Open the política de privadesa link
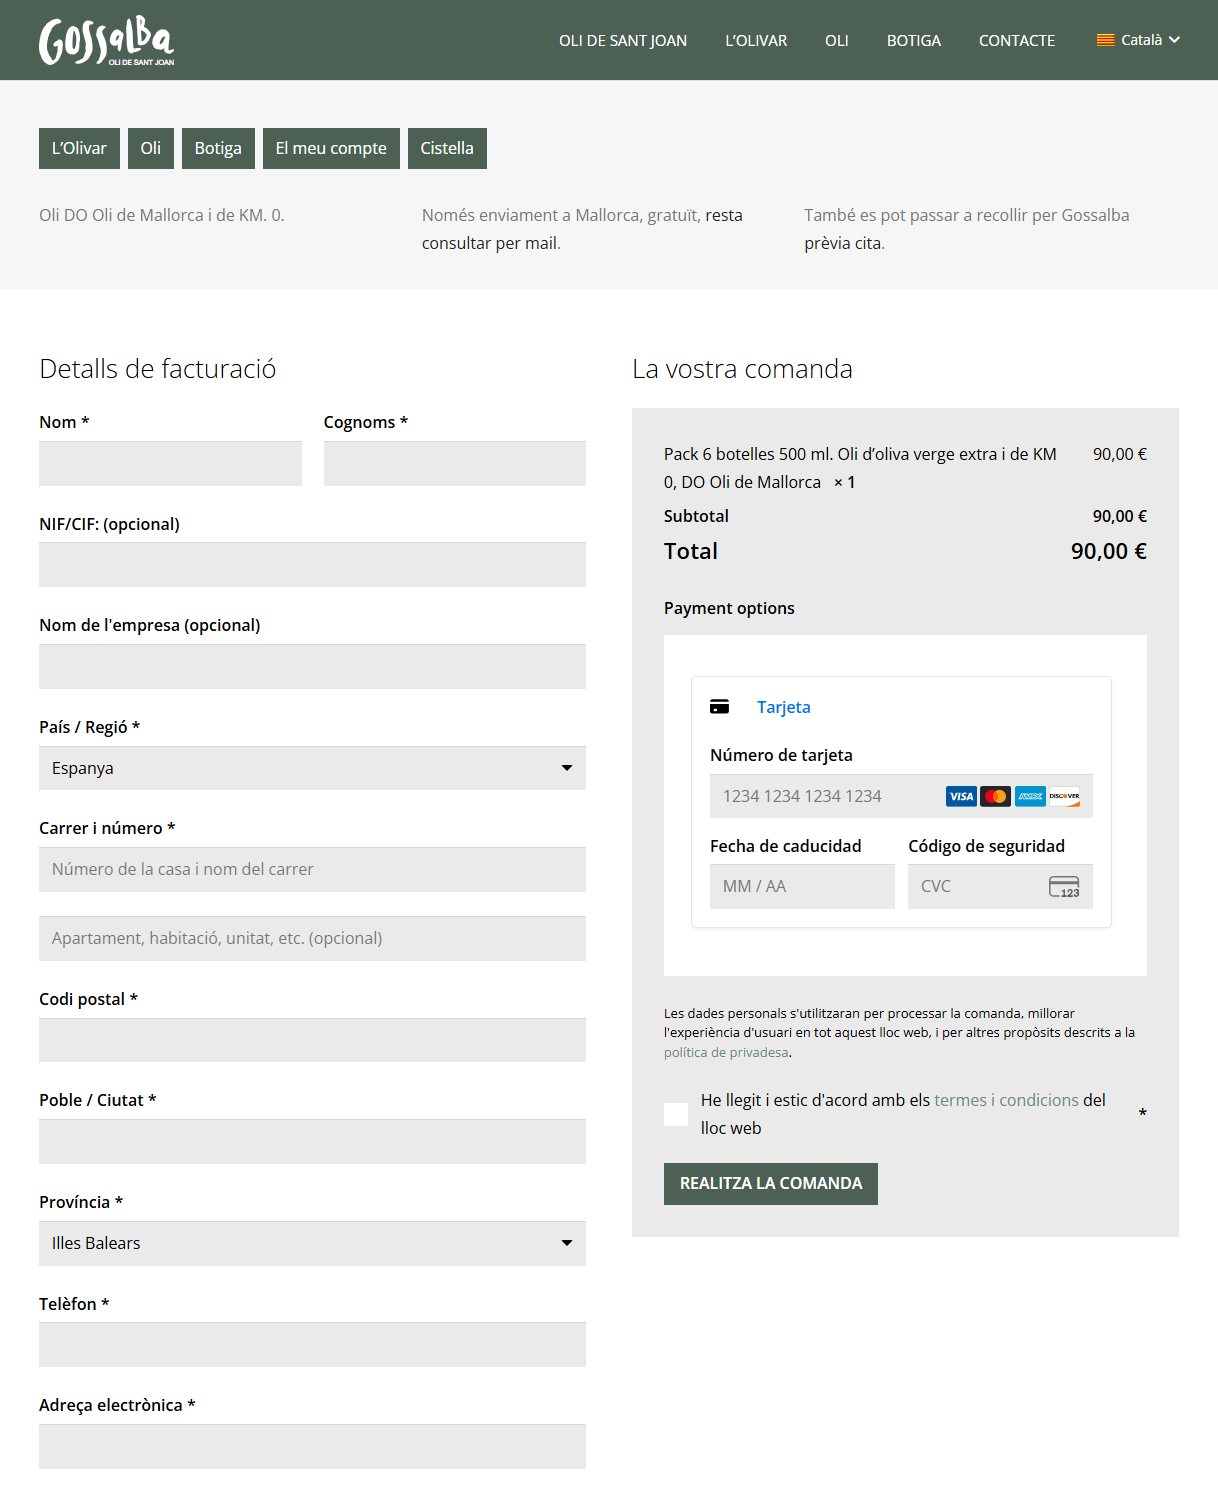The width and height of the screenshot is (1218, 1487). click(x=725, y=1052)
